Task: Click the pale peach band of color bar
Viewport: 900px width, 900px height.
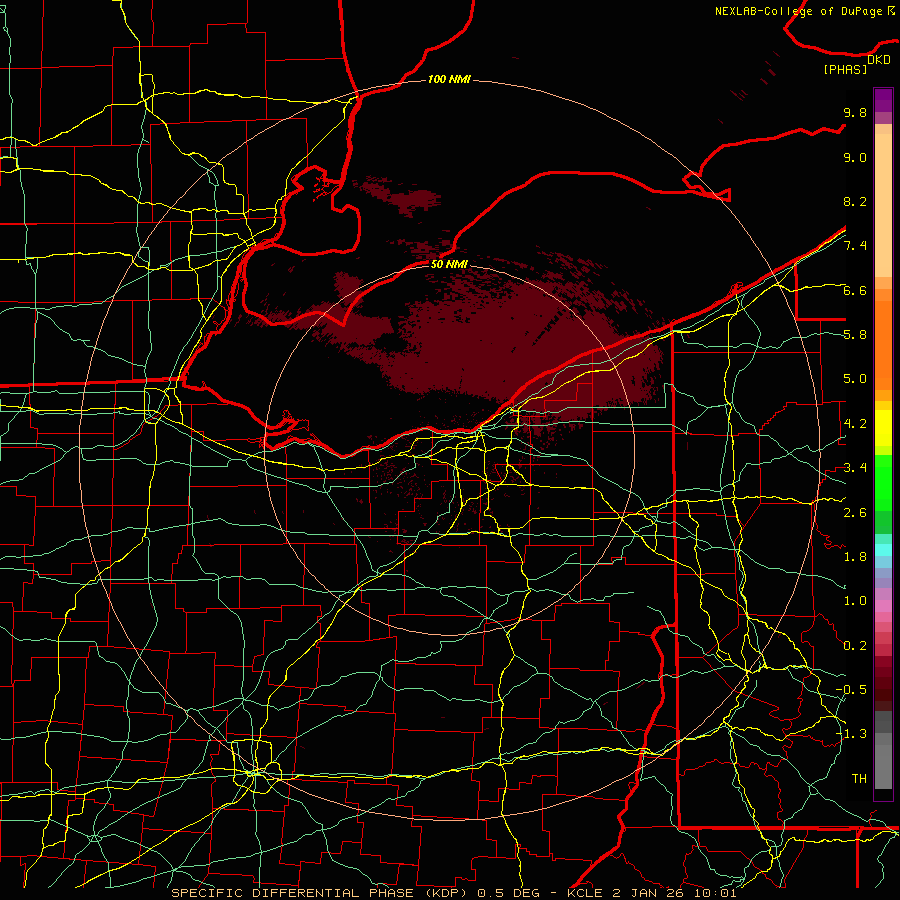Action: (x=883, y=205)
